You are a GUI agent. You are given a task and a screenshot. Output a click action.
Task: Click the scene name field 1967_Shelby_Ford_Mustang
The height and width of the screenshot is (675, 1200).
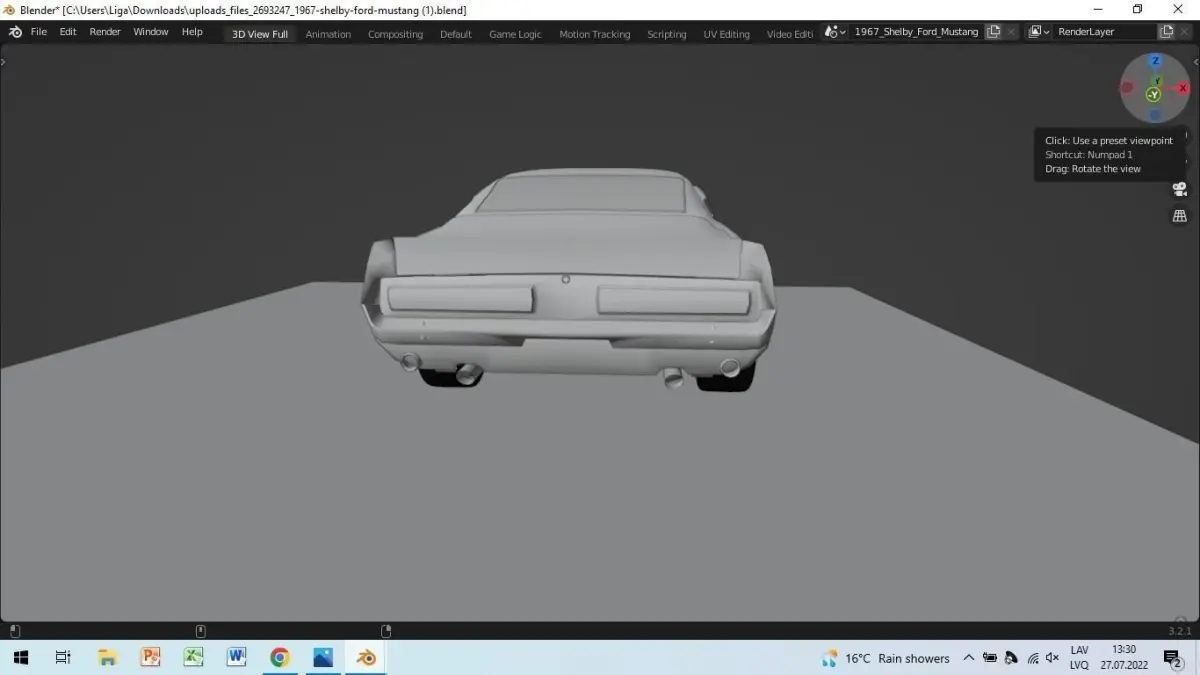pos(916,32)
